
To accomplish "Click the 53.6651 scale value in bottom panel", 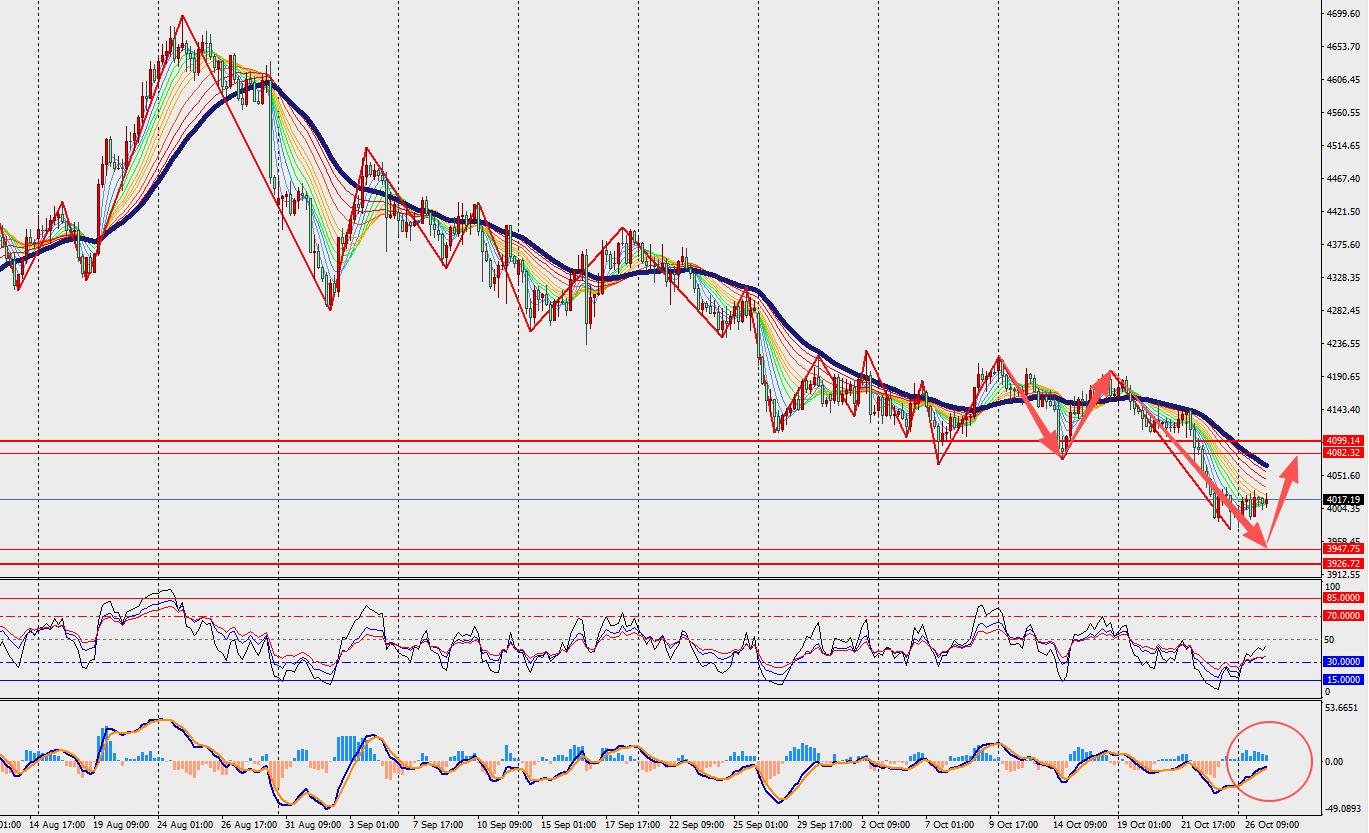I will 1342,708.
